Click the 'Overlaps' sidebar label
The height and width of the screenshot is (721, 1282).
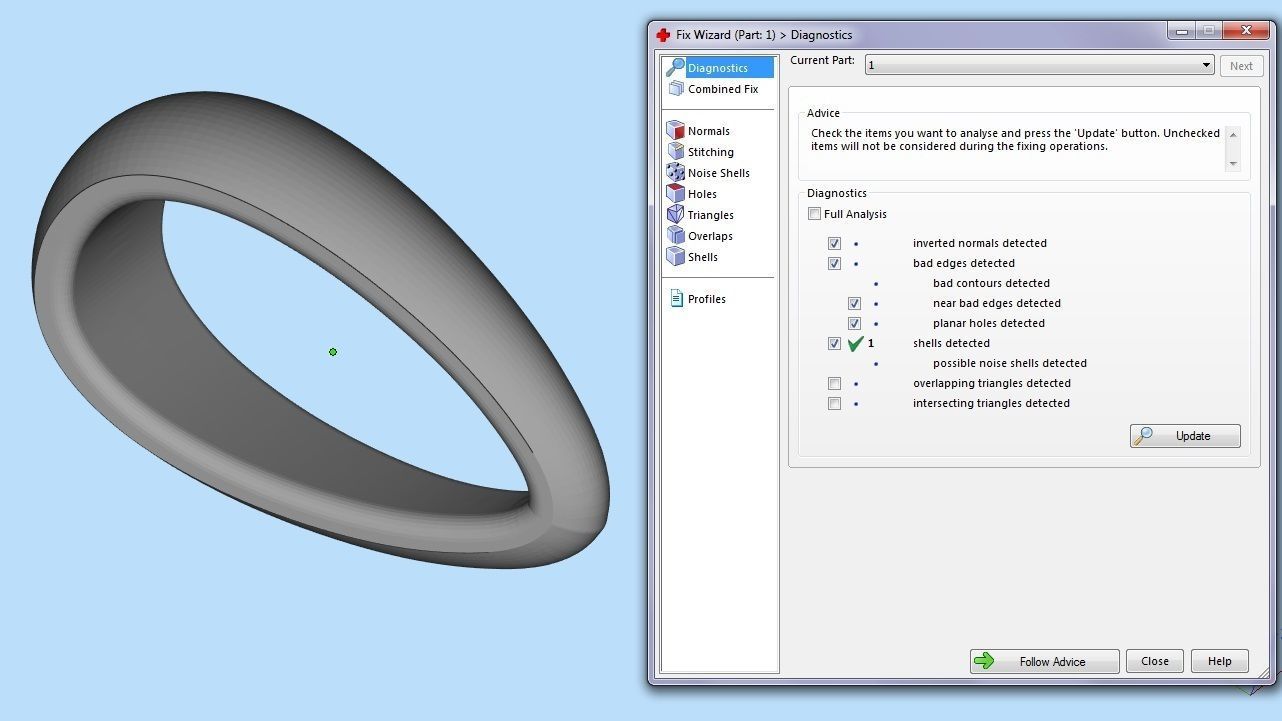(710, 236)
